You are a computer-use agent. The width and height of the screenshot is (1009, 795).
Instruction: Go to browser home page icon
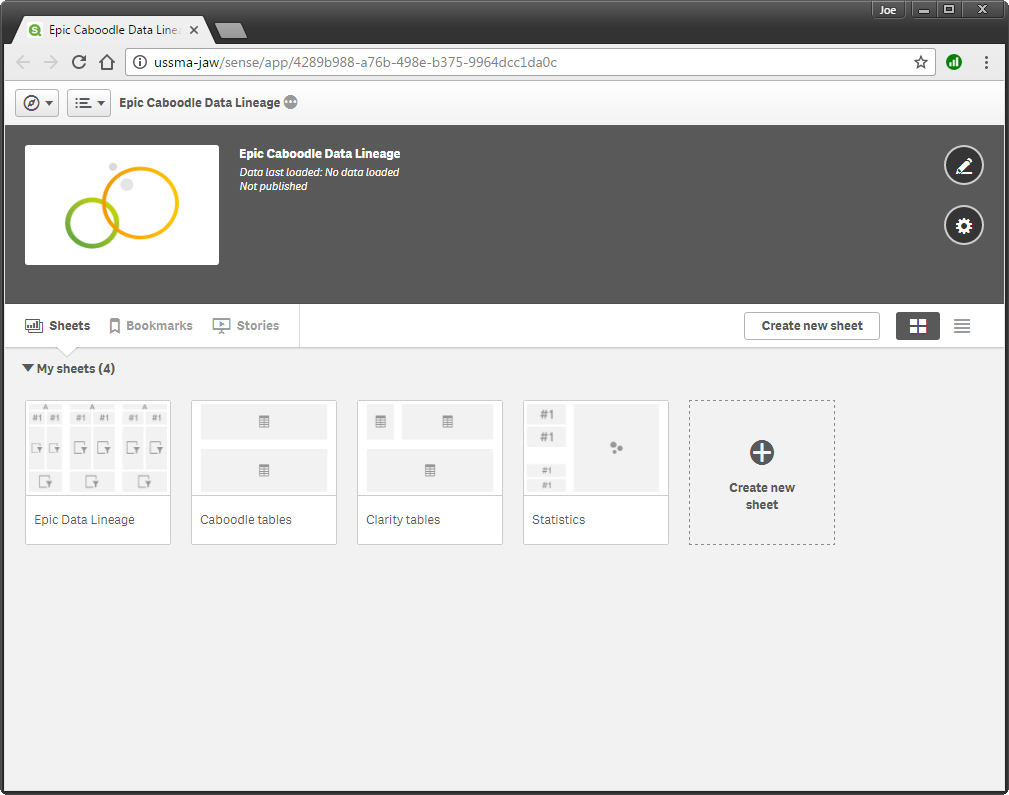click(107, 62)
